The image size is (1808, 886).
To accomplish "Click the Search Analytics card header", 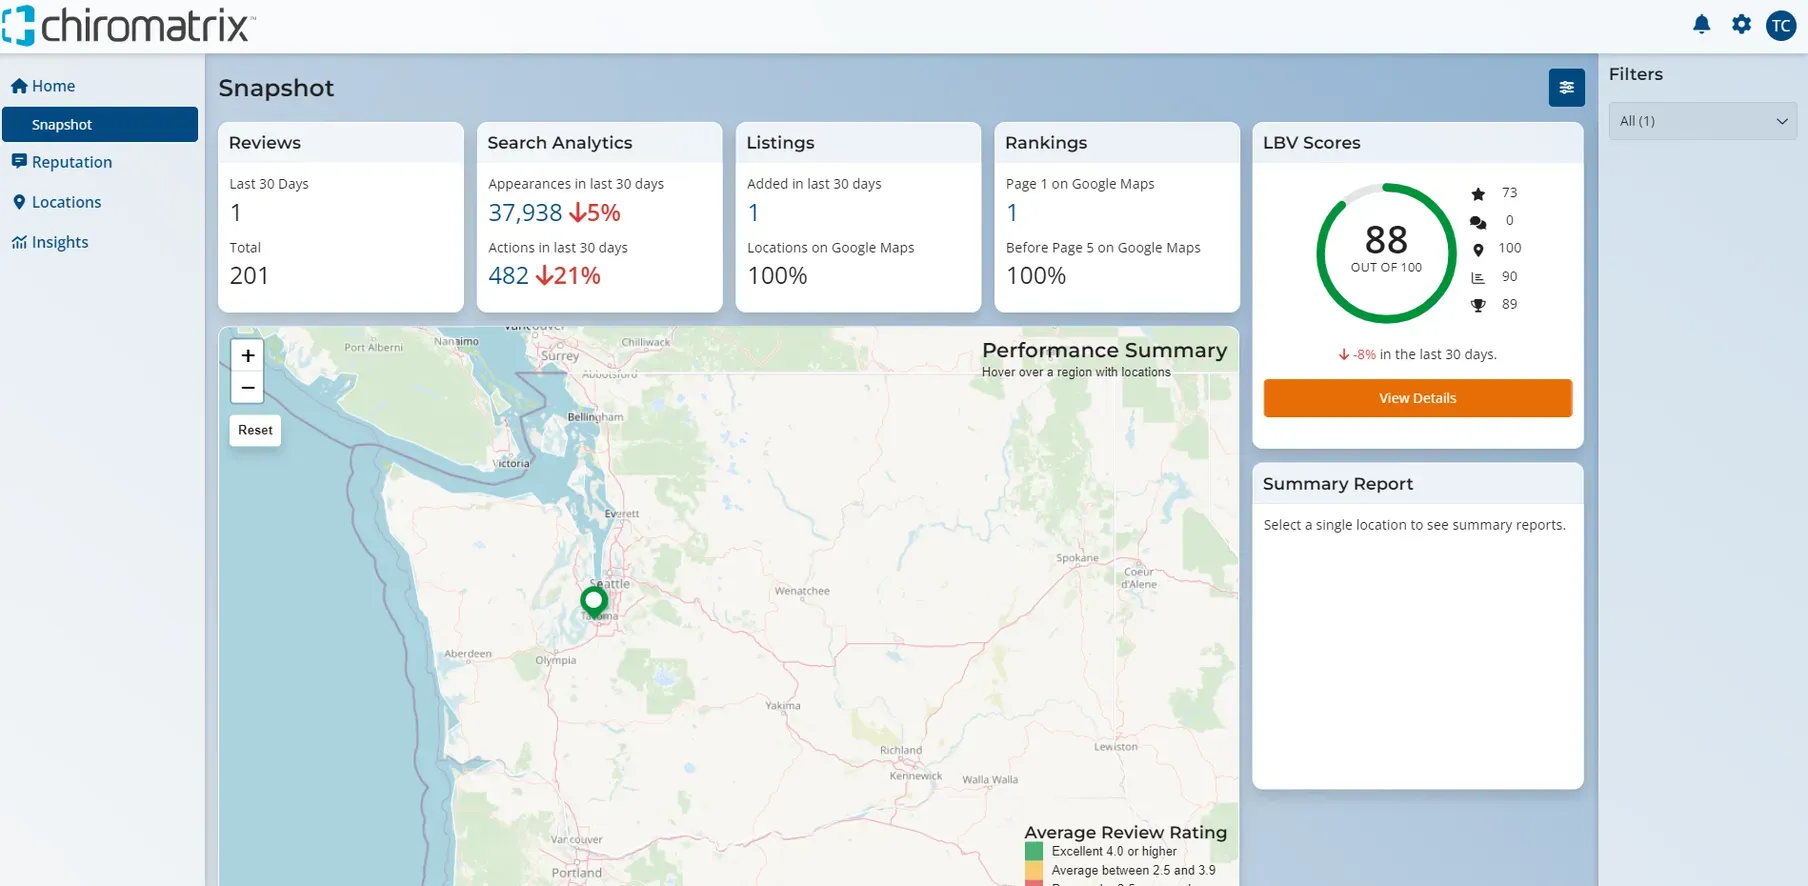I will 599,143.
